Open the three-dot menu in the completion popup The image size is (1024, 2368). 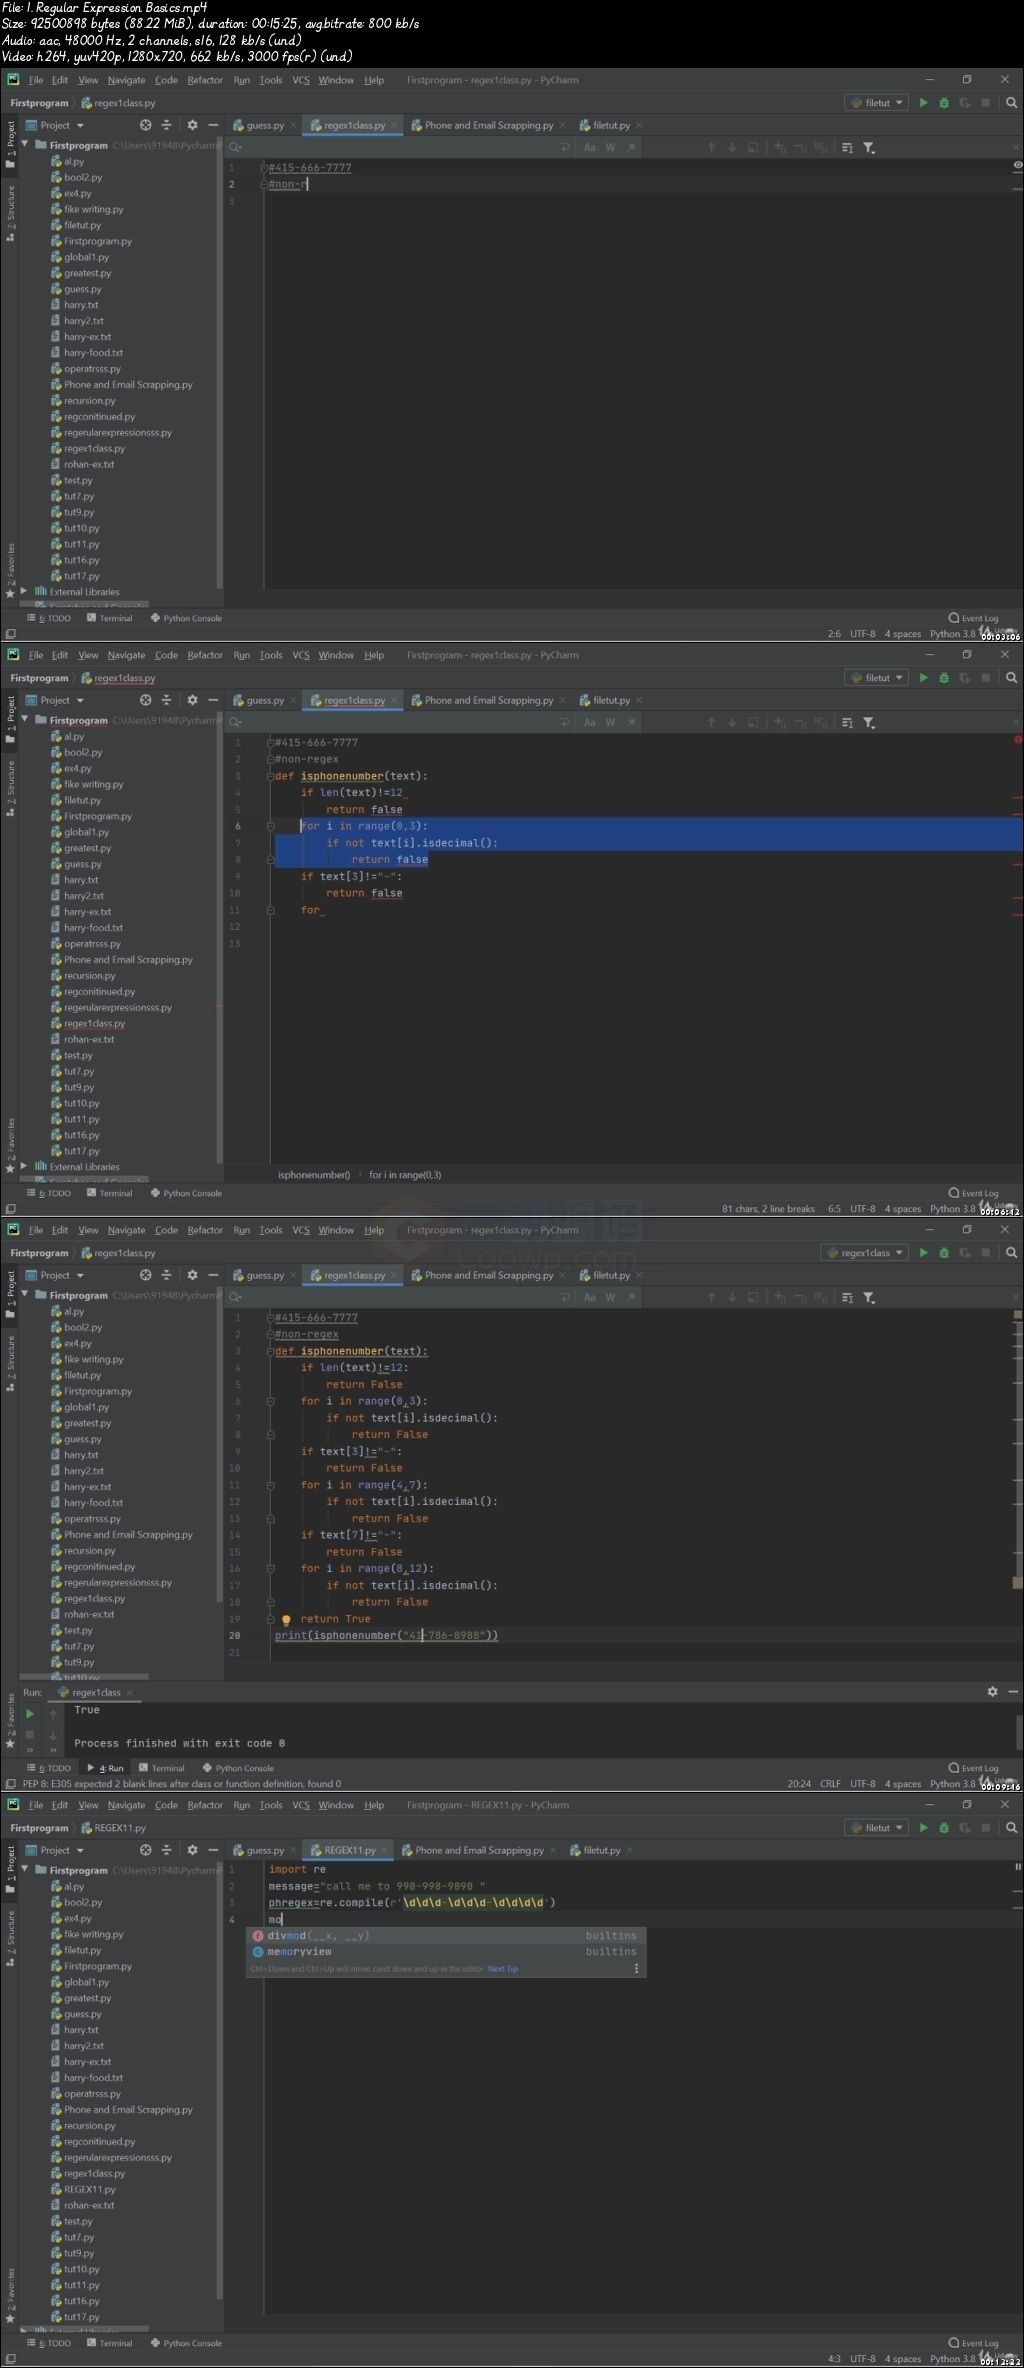coord(636,1968)
